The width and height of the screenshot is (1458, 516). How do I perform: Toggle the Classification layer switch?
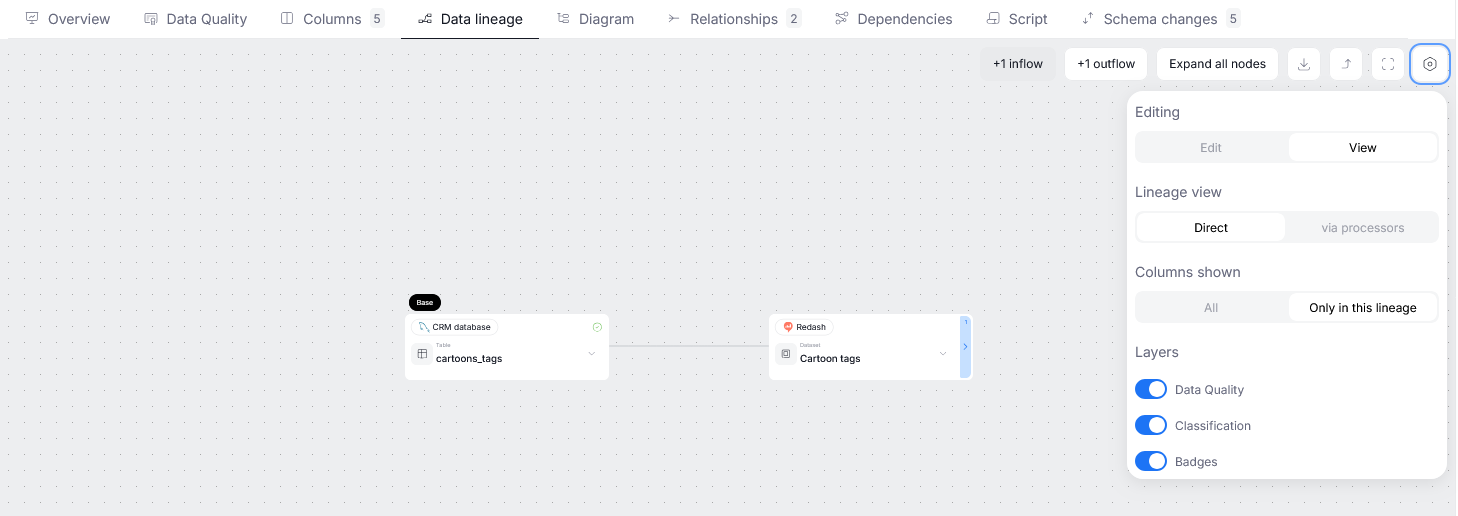[x=1151, y=425]
